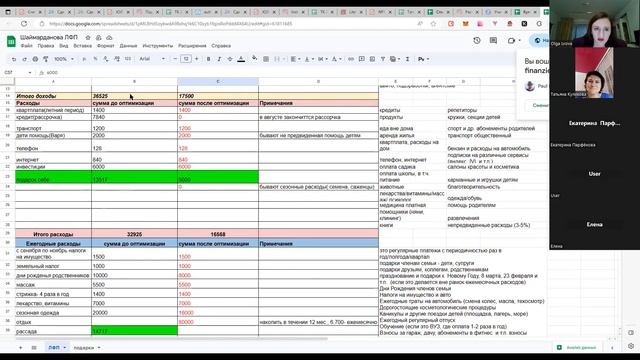This screenshot has height=360, width=640.
Task: Open the Расширения menu
Action: pos(192,46)
